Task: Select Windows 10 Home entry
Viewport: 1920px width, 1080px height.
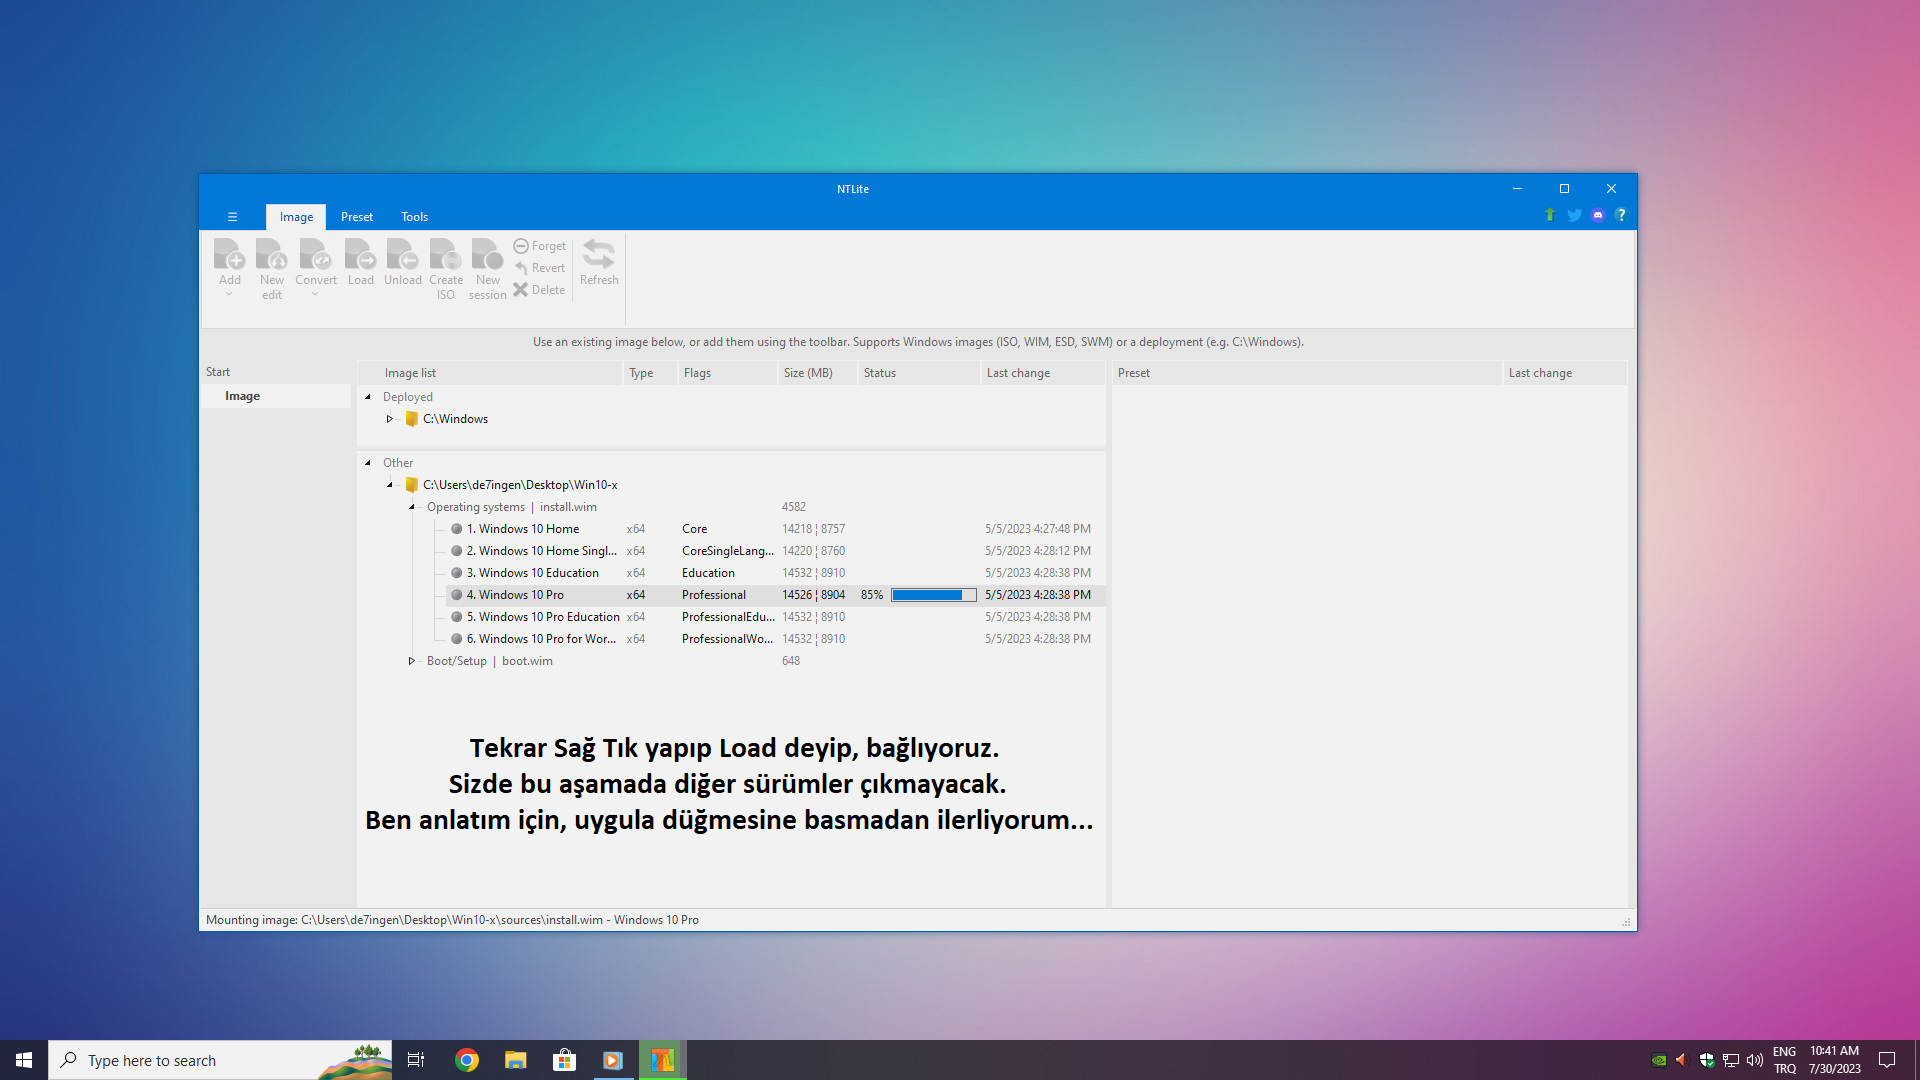Action: [528, 529]
